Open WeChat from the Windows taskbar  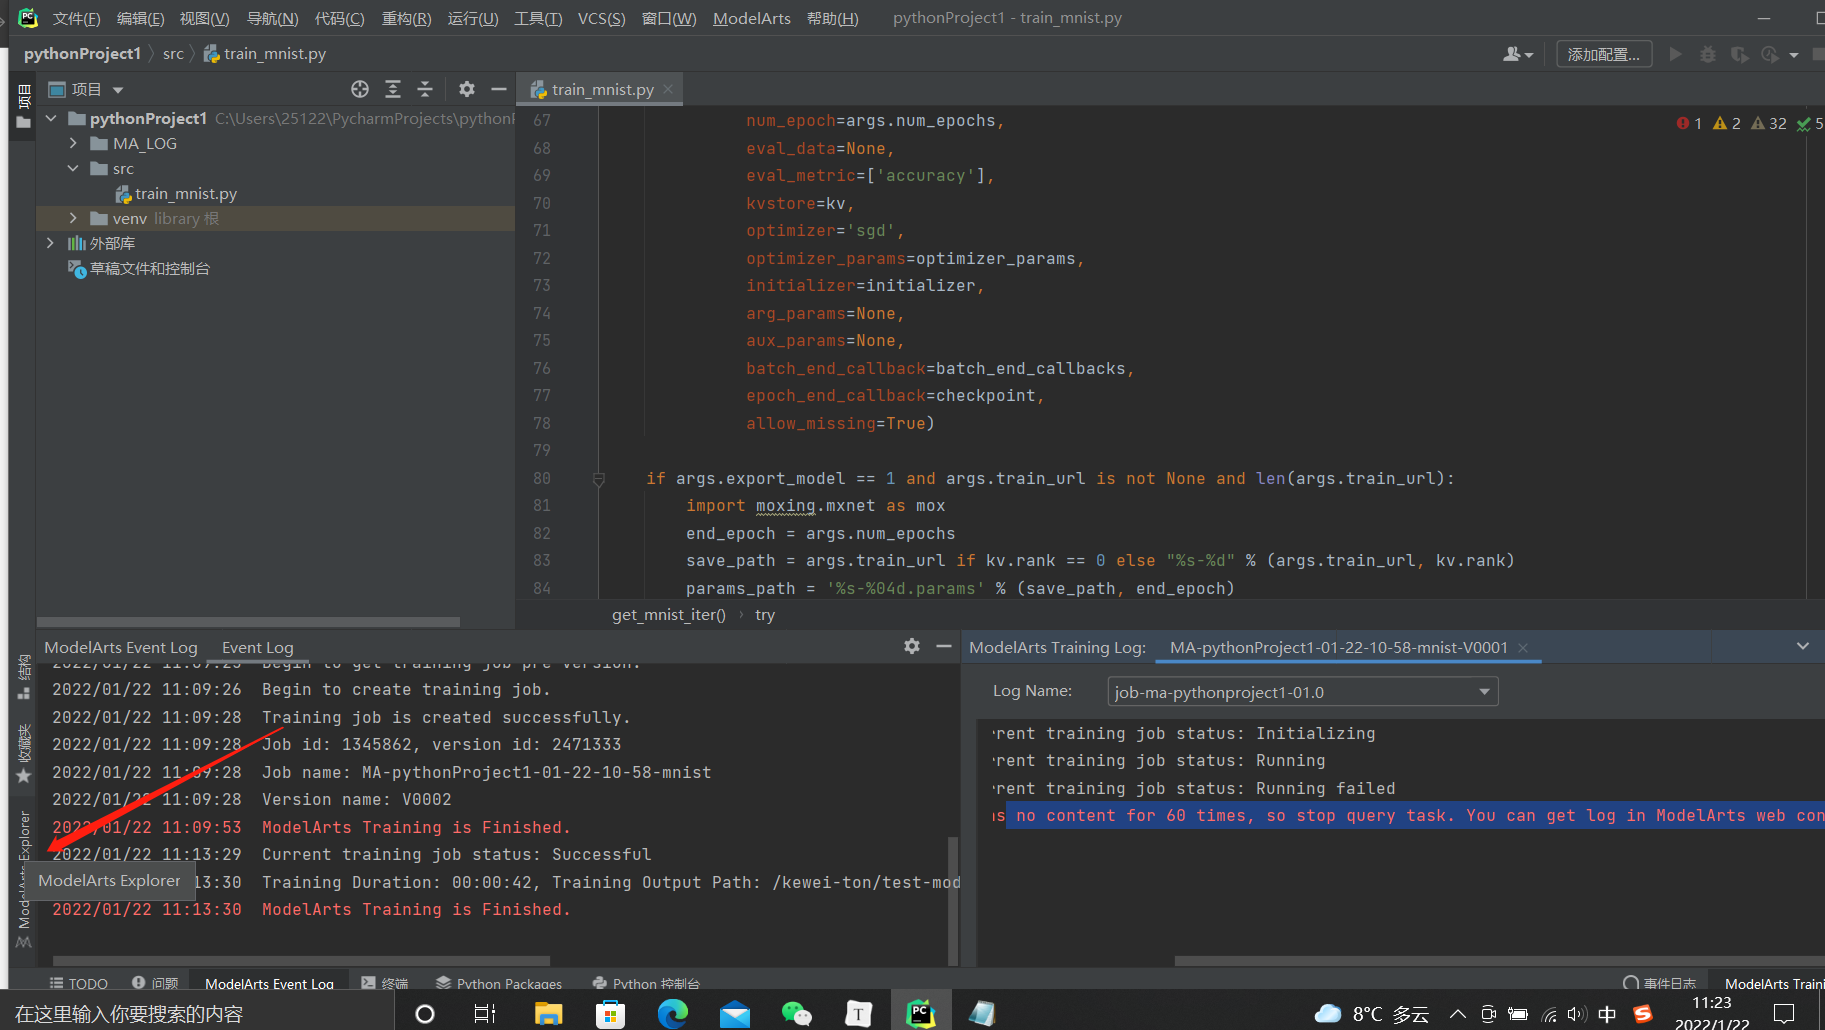[796, 1013]
